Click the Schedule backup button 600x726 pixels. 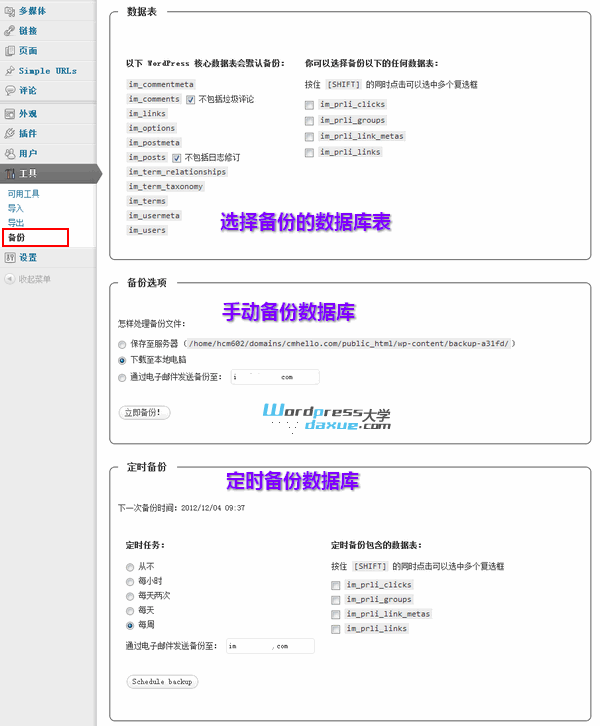click(x=162, y=682)
